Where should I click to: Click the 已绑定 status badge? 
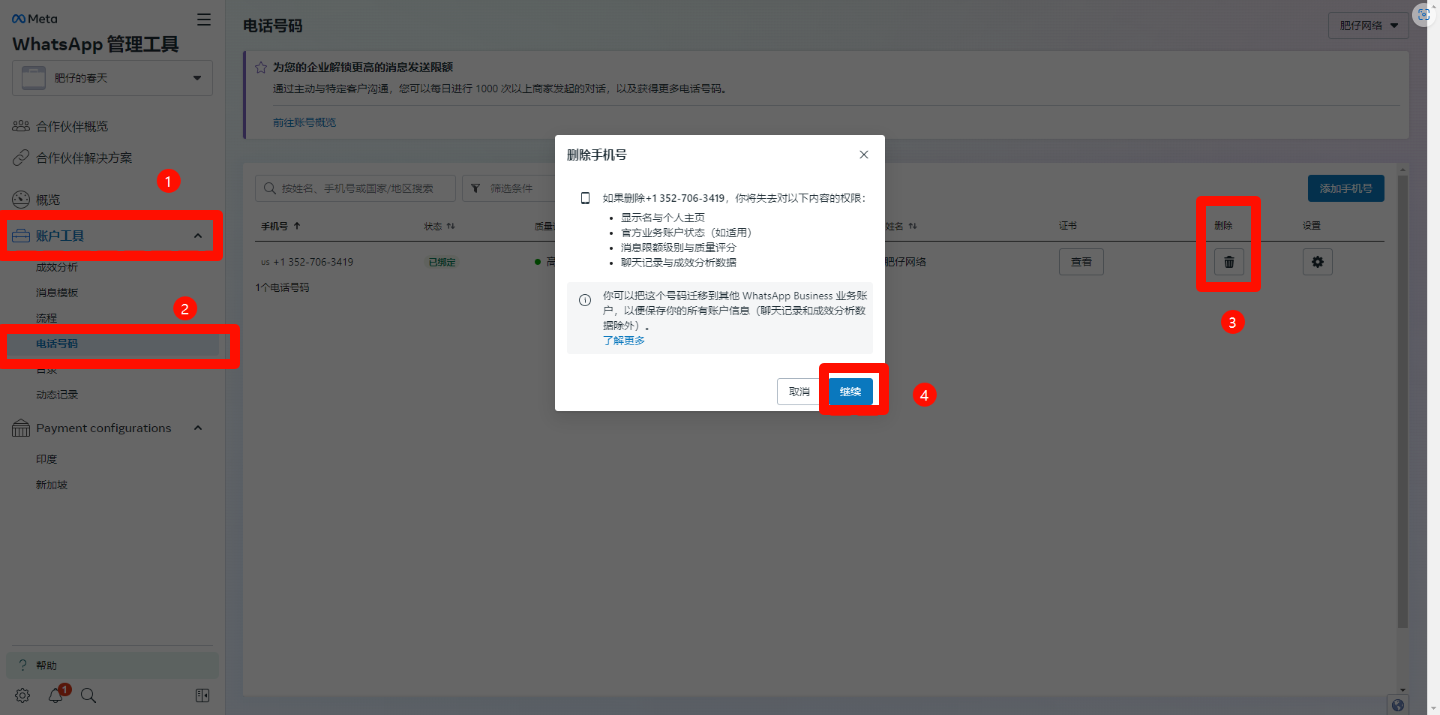(x=442, y=262)
